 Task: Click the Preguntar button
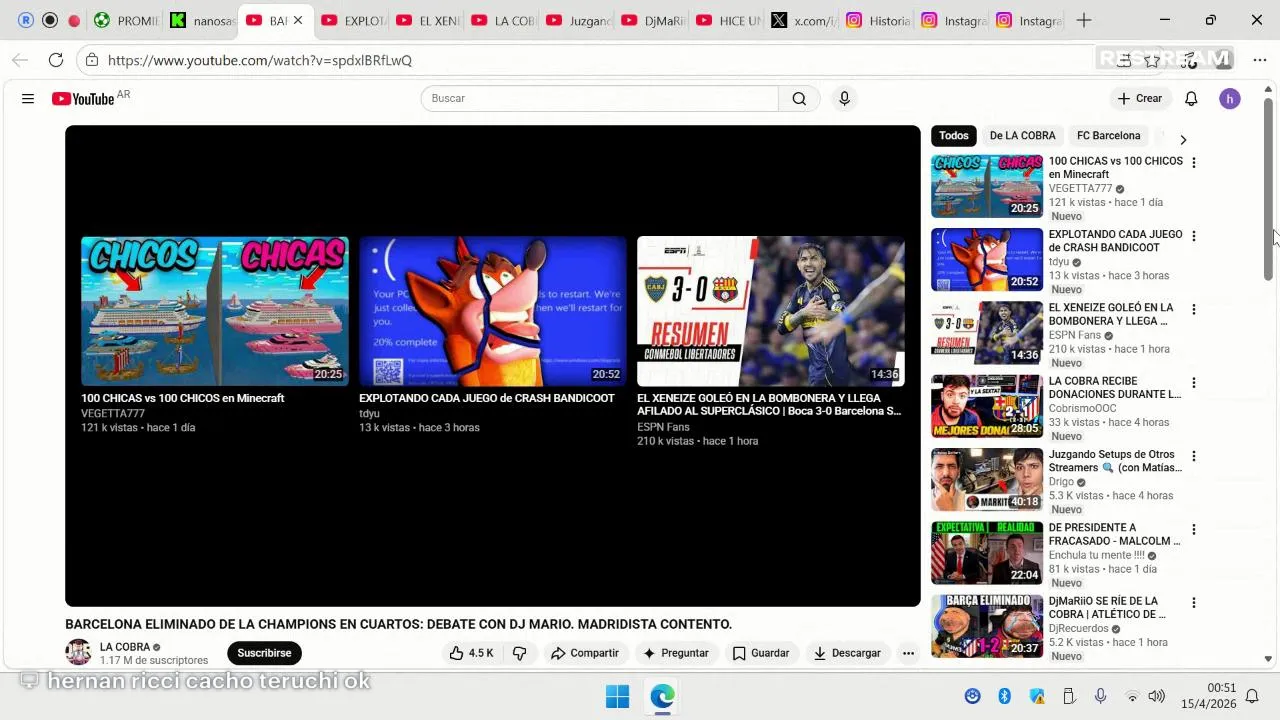(675, 653)
